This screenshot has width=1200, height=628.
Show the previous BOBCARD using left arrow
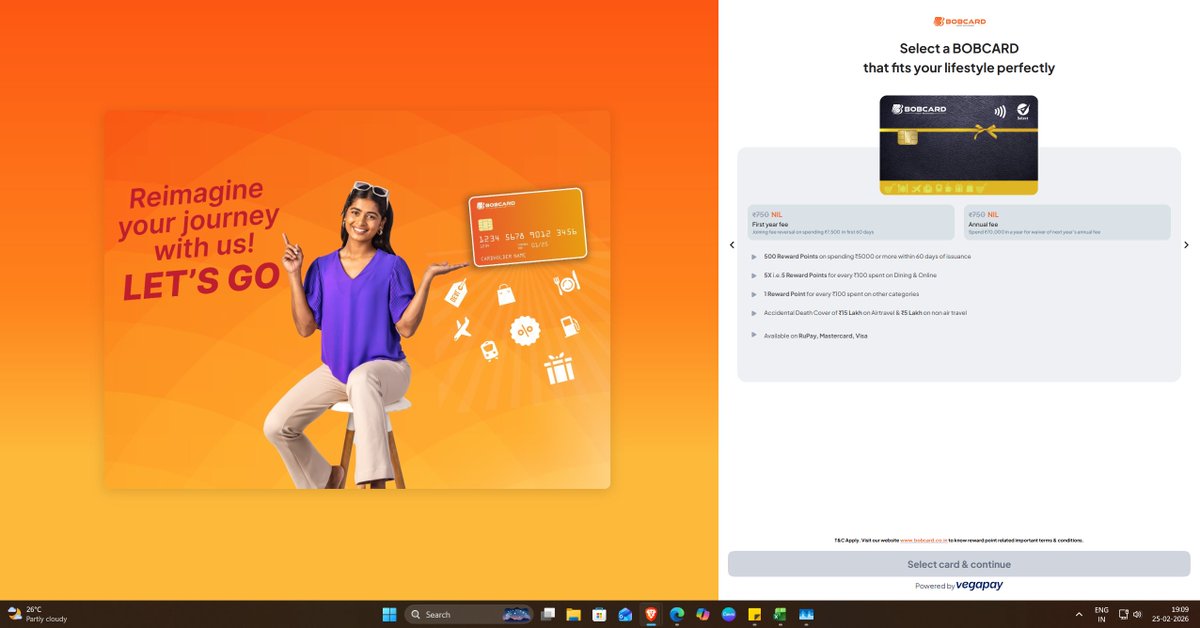pos(732,245)
